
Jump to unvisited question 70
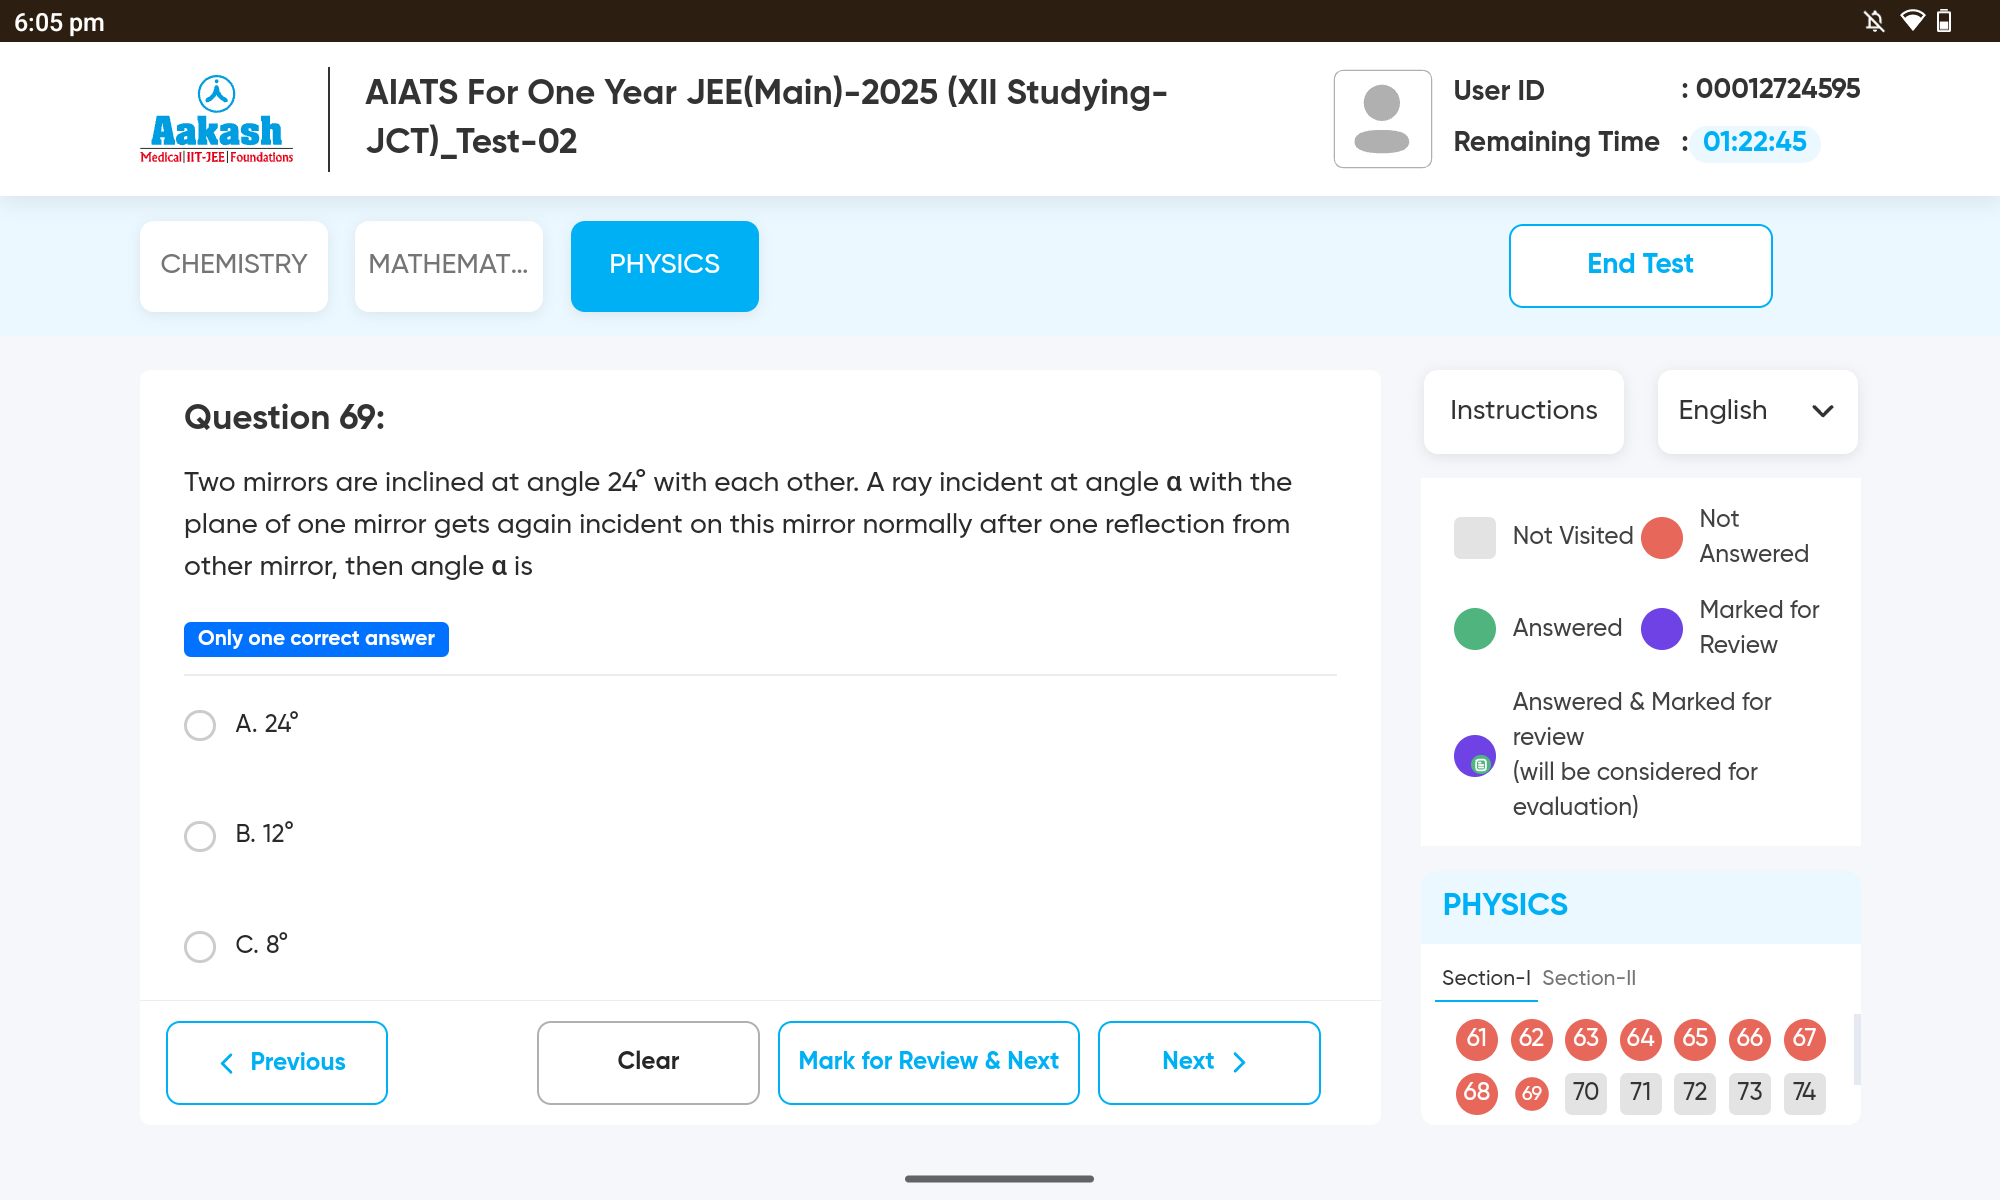(x=1586, y=1092)
